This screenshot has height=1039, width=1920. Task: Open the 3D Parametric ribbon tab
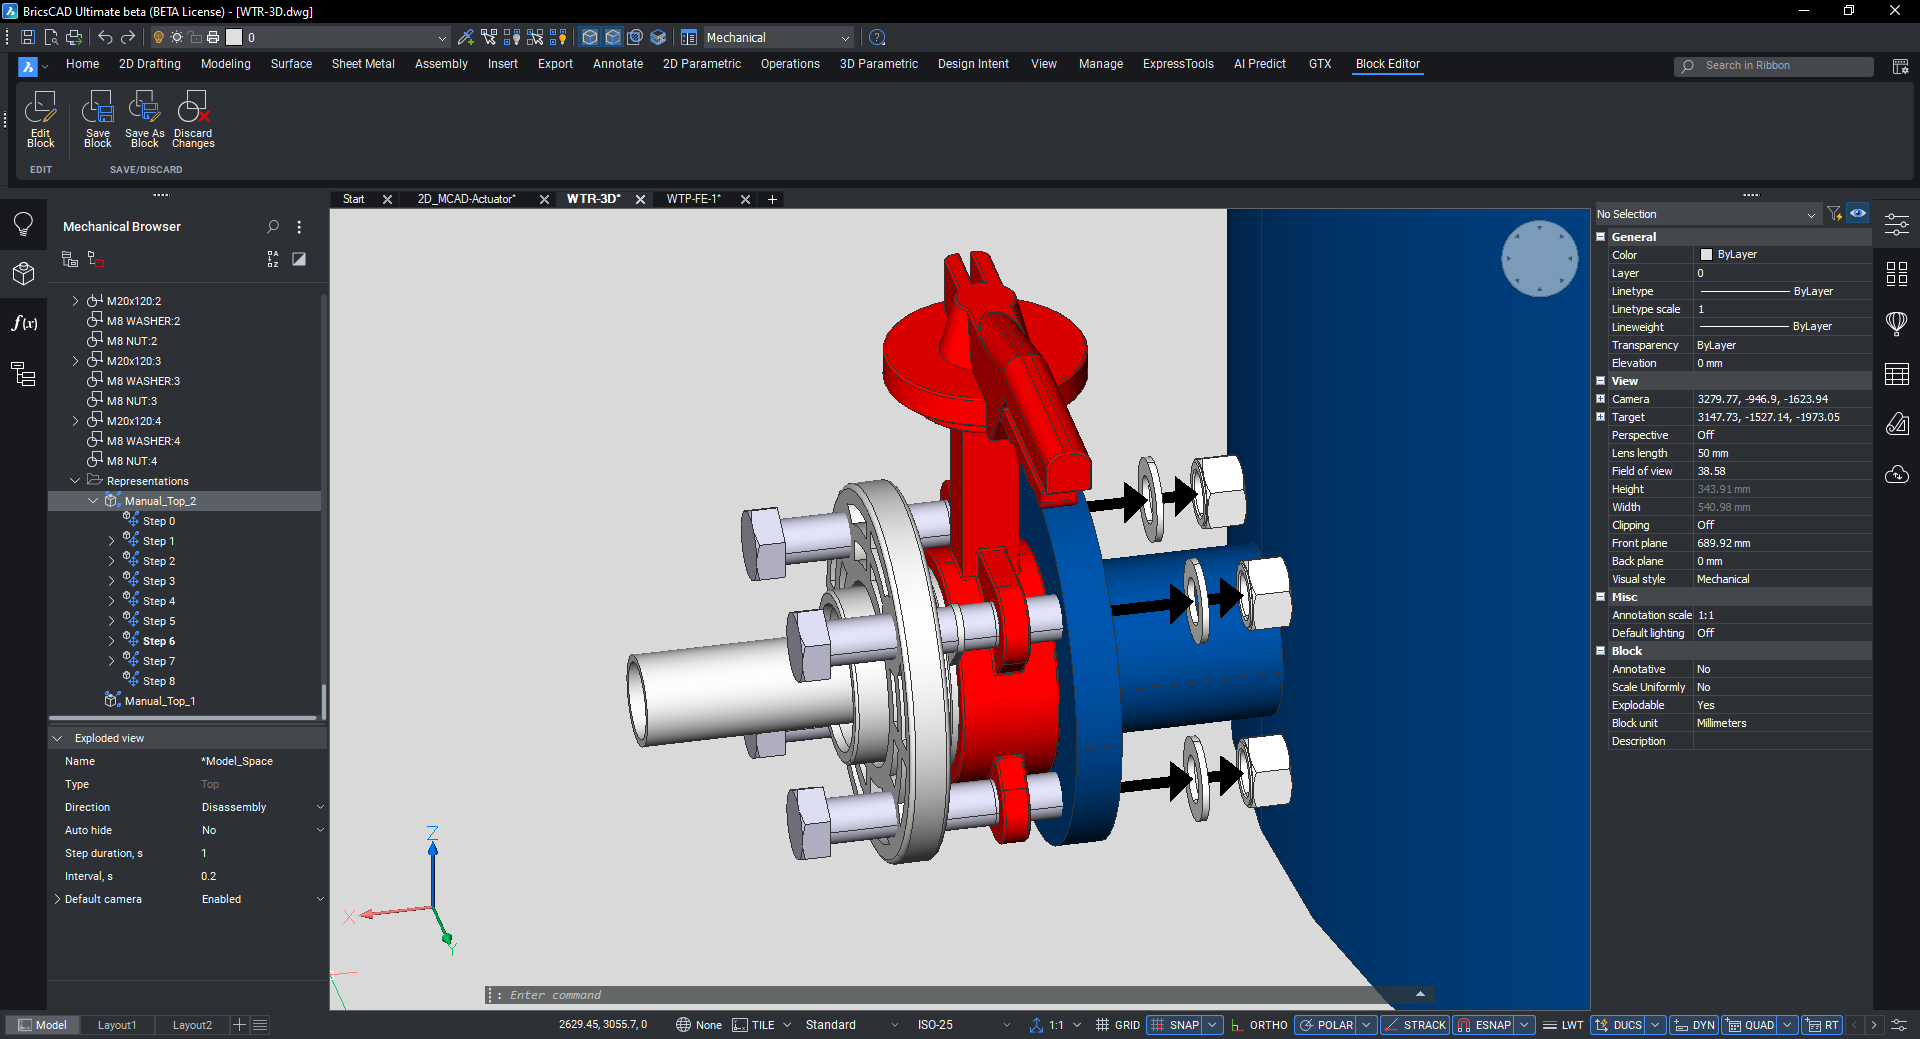click(x=878, y=64)
